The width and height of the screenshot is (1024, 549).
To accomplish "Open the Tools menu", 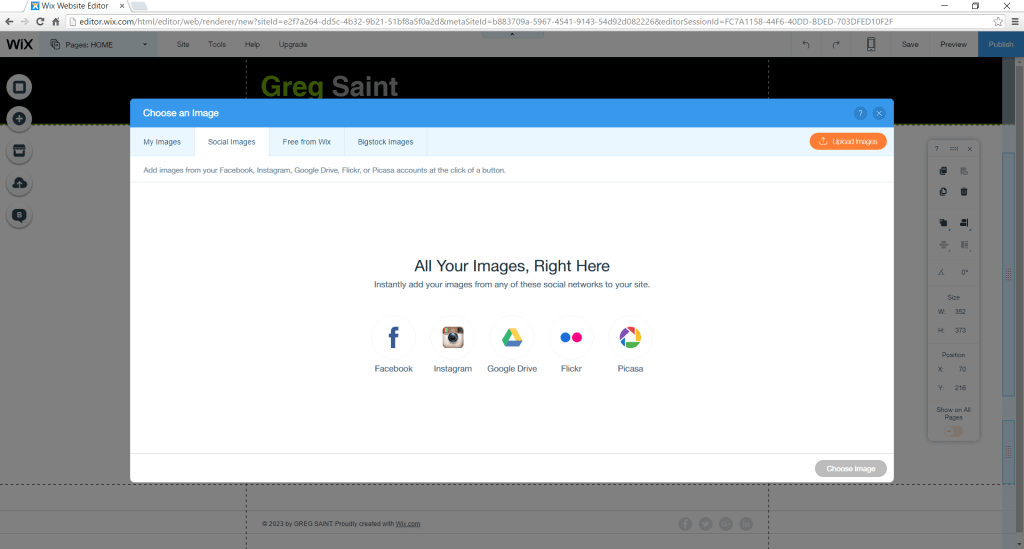I will (x=217, y=44).
